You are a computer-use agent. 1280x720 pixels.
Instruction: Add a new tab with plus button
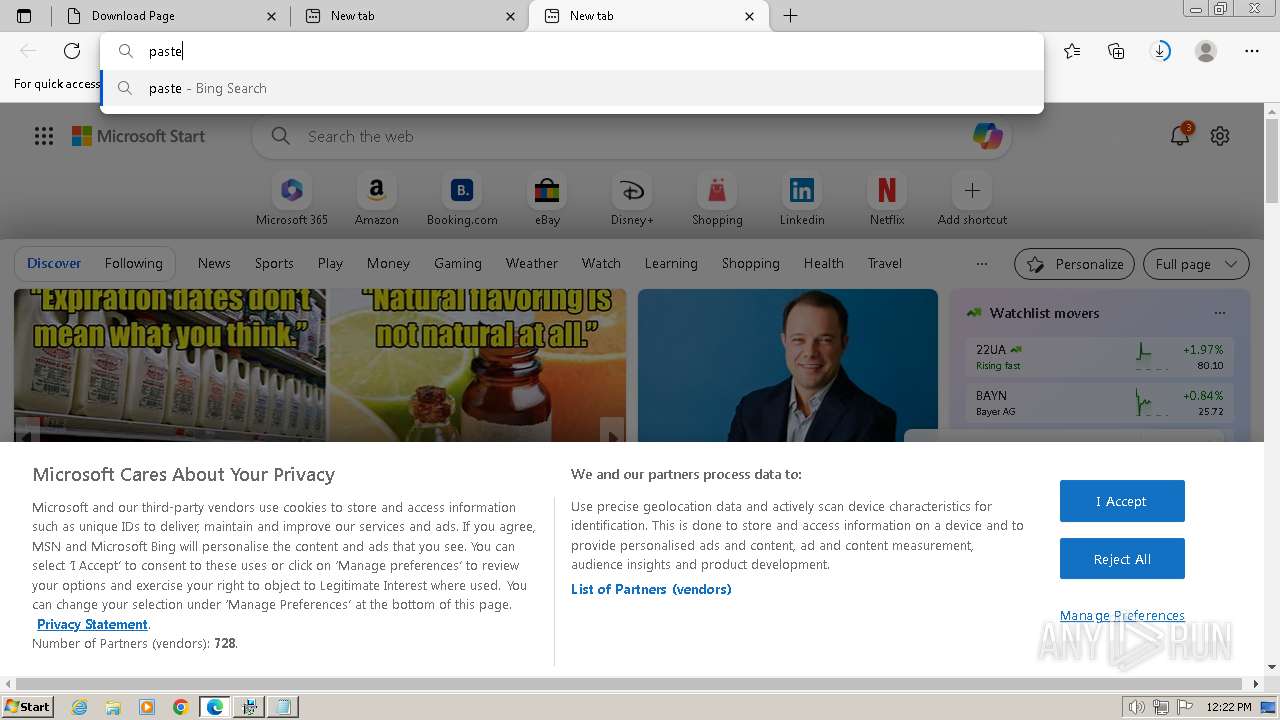tap(790, 16)
